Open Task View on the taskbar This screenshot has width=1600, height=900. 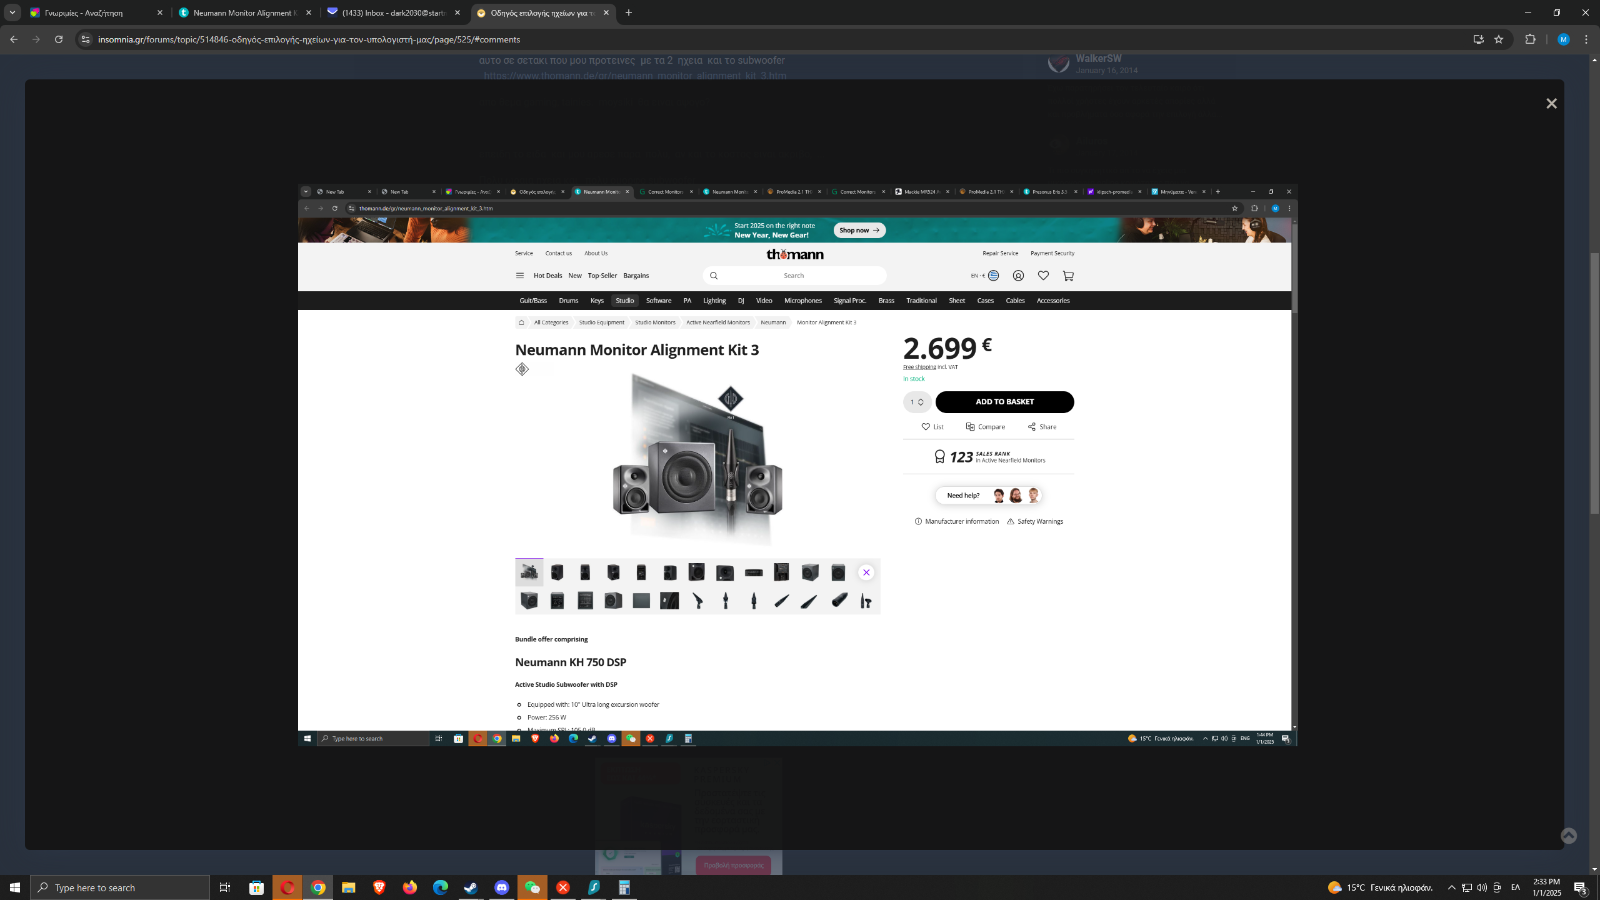click(225, 887)
